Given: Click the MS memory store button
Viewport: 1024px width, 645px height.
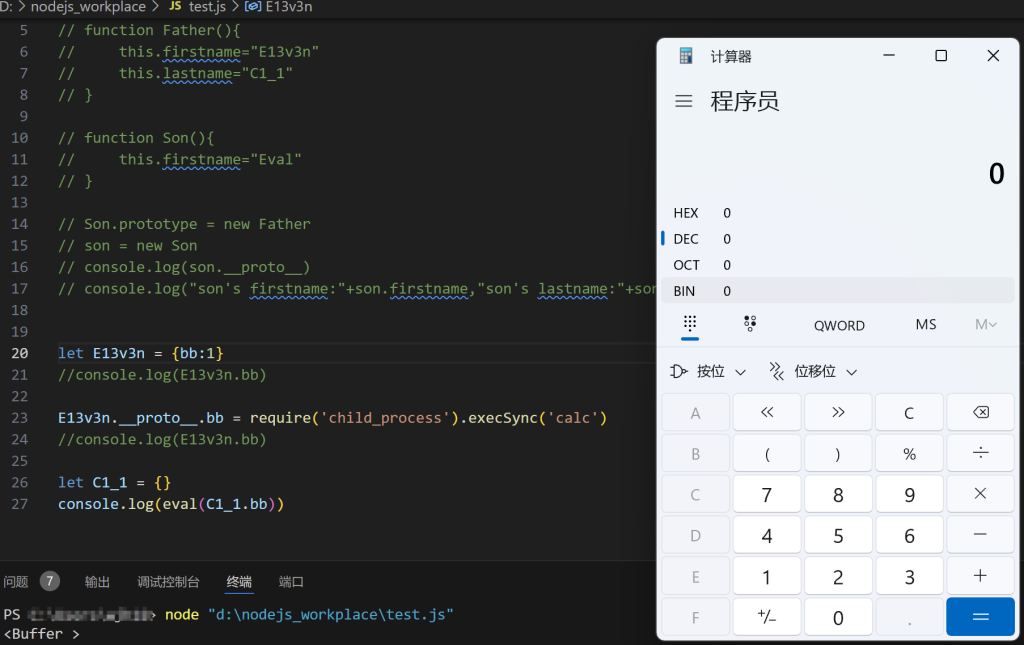Looking at the screenshot, I should [925, 324].
